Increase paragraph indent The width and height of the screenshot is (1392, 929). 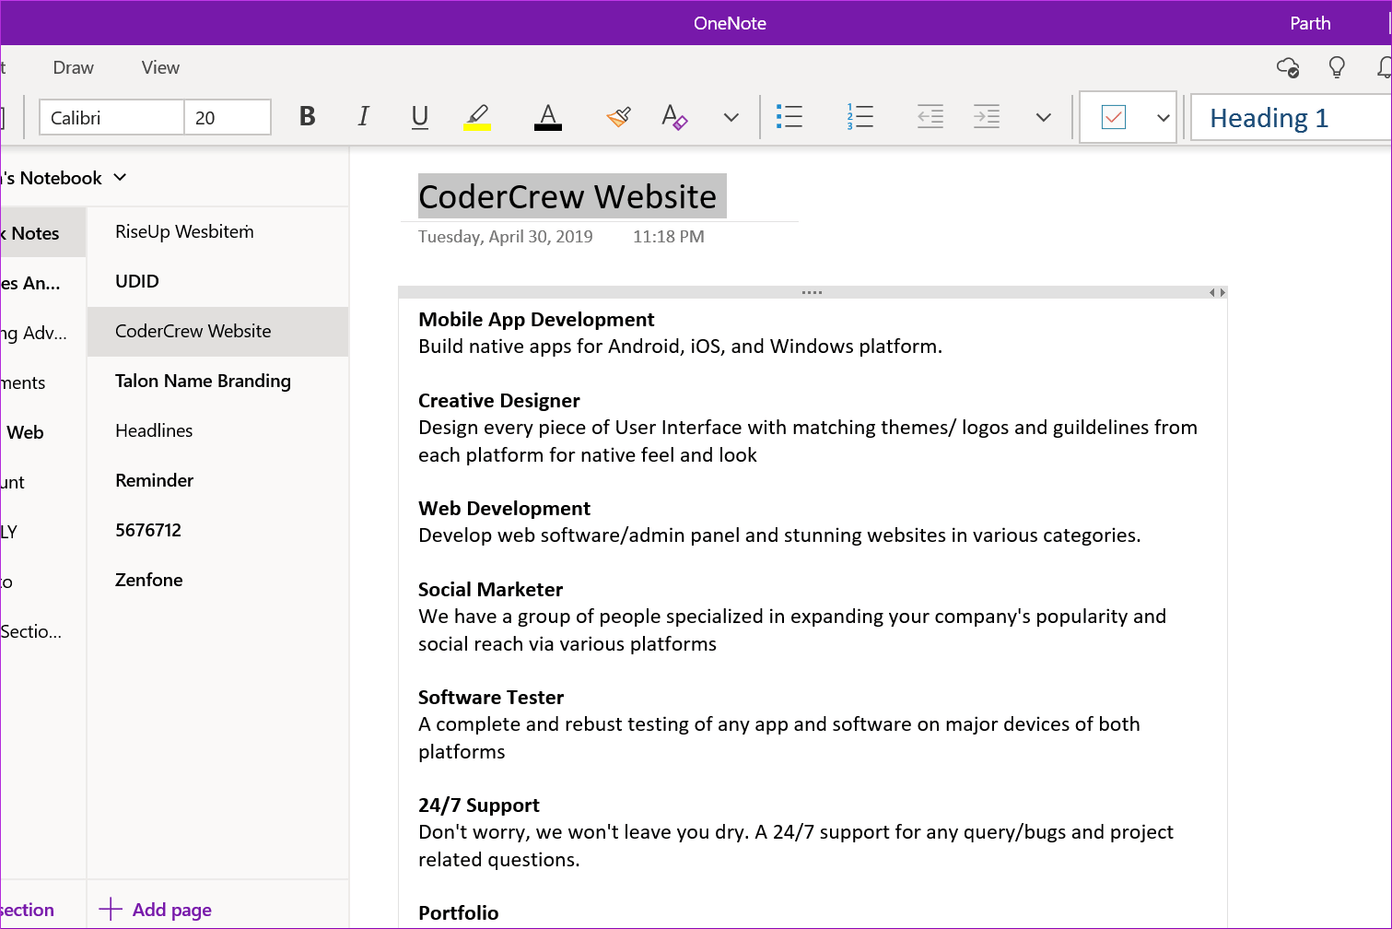click(x=986, y=117)
